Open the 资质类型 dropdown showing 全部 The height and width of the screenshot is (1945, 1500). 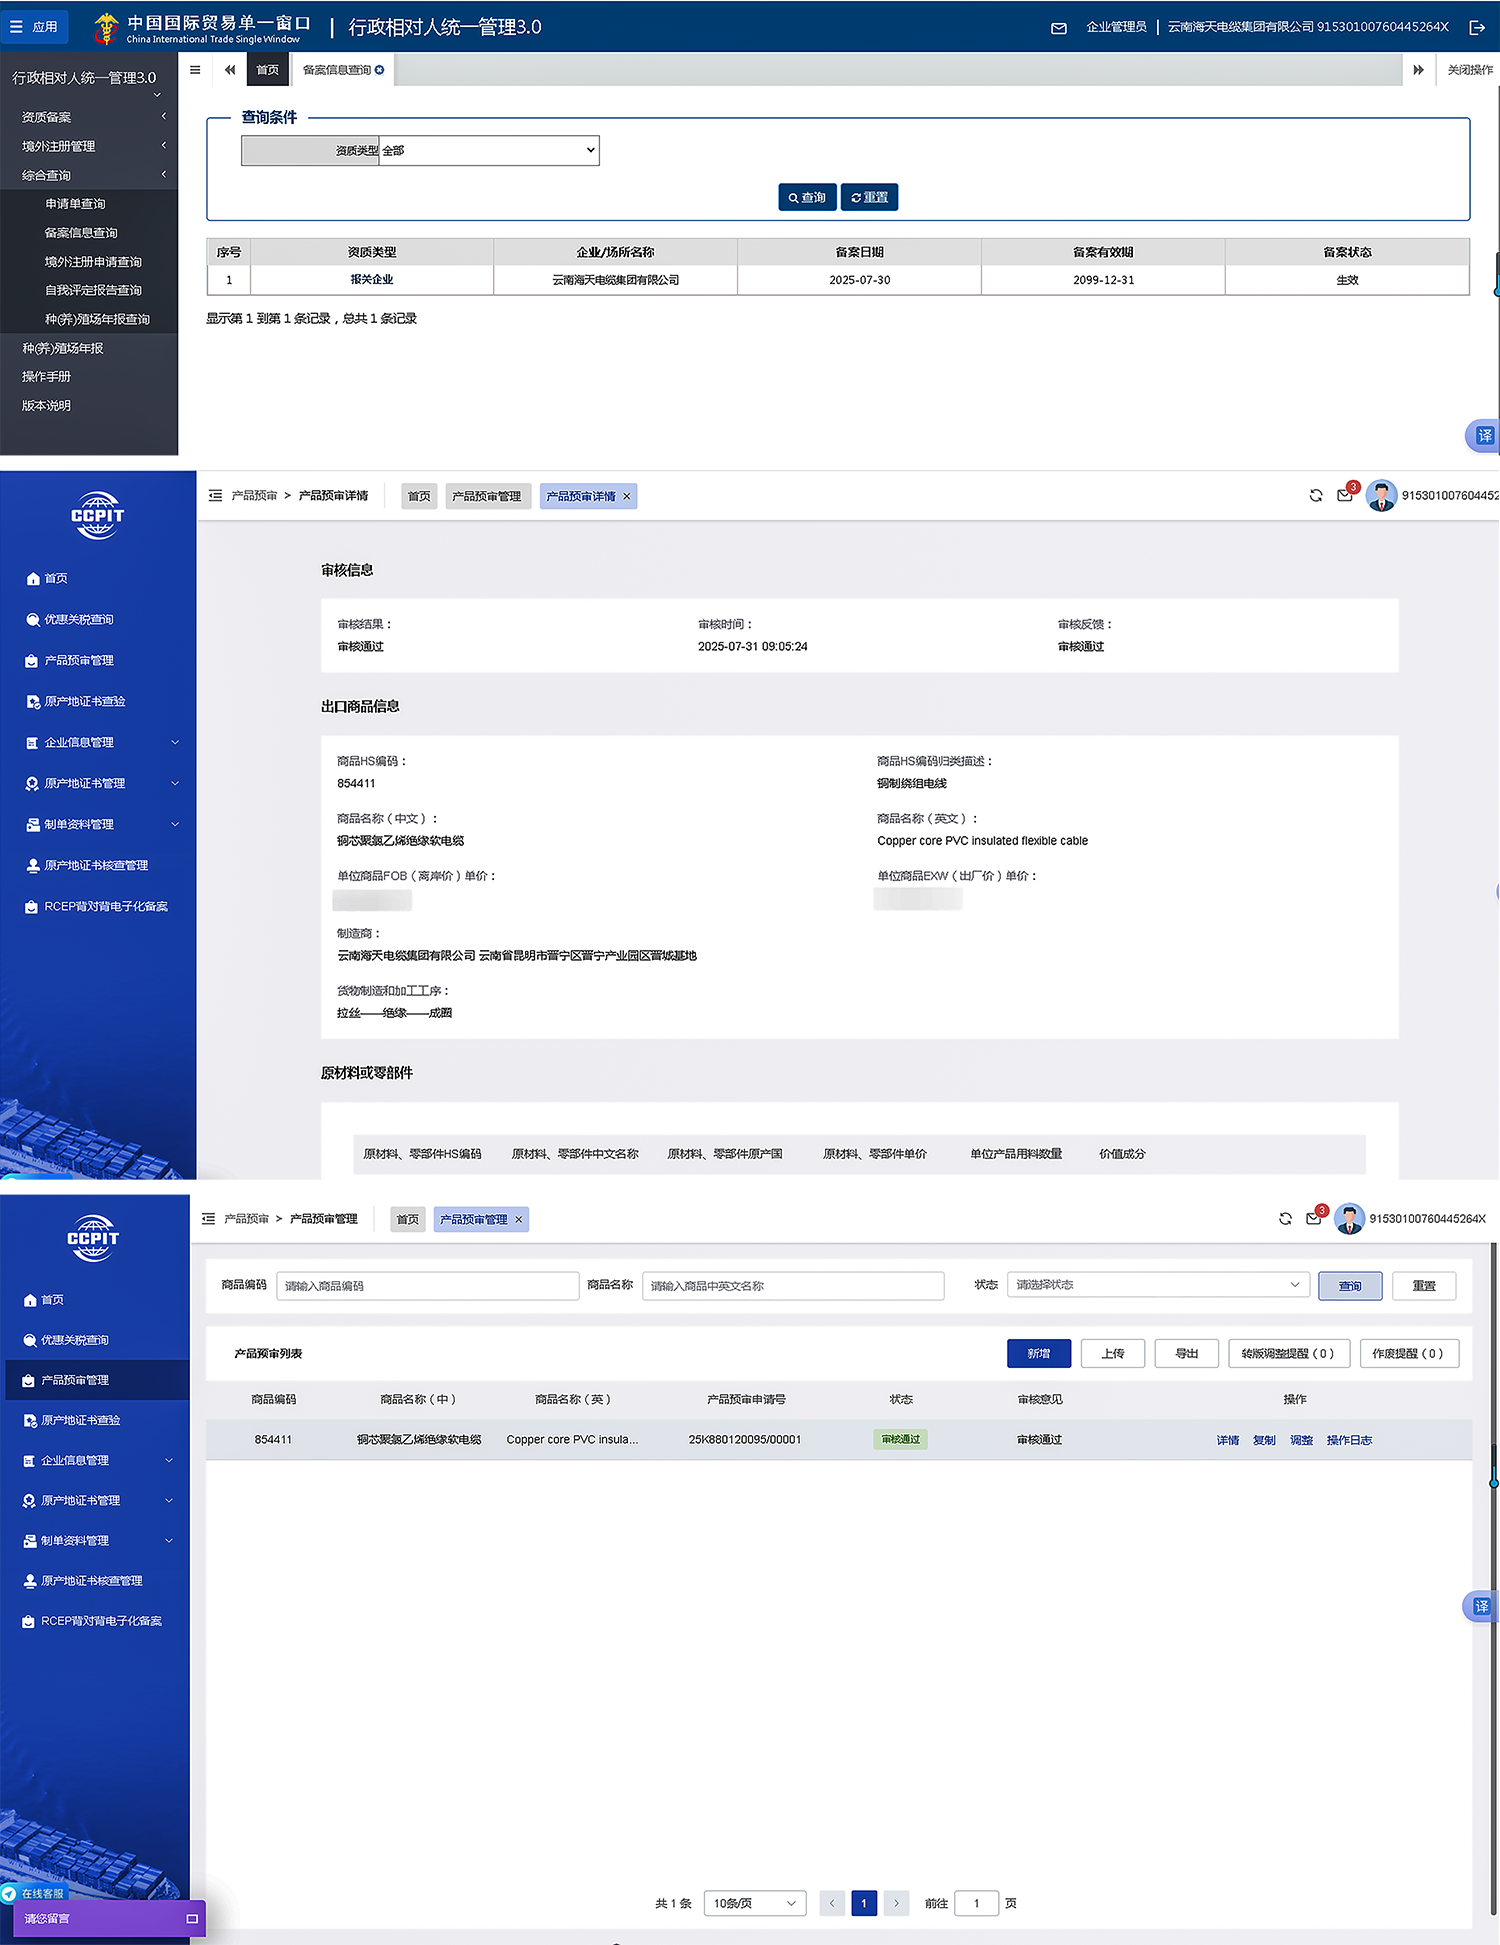(x=488, y=151)
